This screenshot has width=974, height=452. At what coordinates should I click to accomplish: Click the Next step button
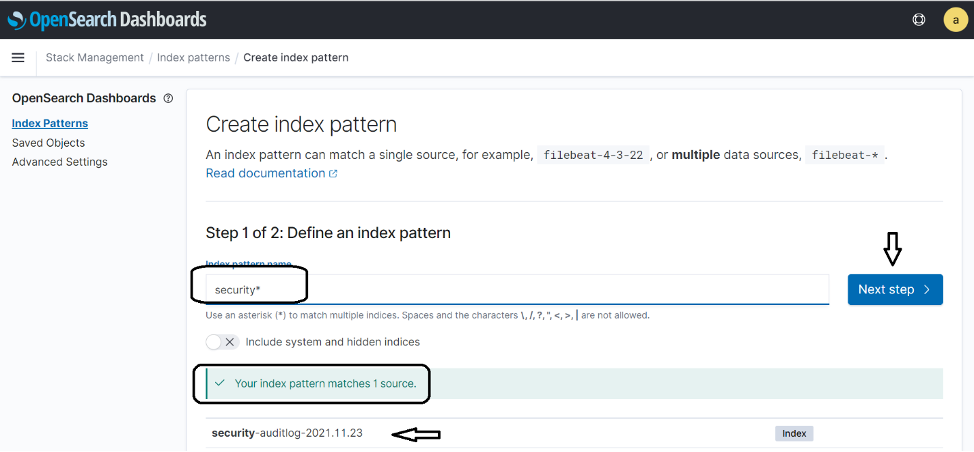pos(895,290)
